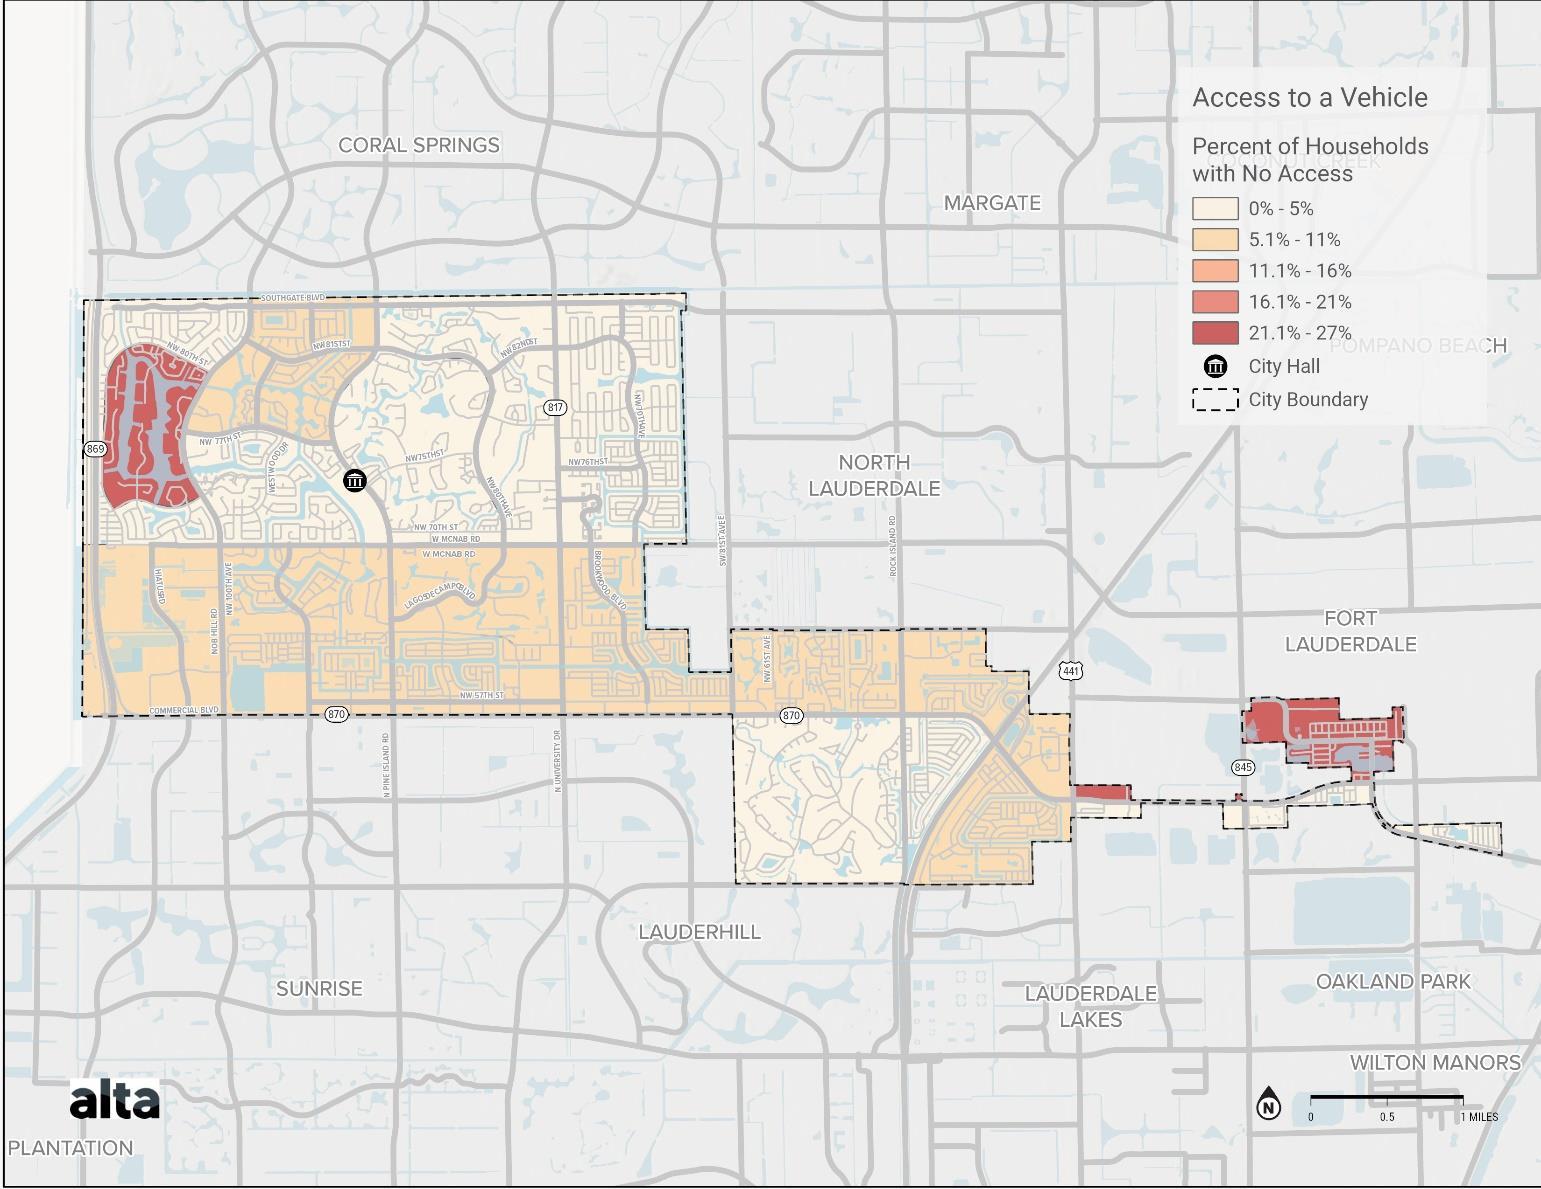This screenshot has height=1189, width=1541.
Task: Click the north arrow compass icon
Action: [x=1268, y=1103]
